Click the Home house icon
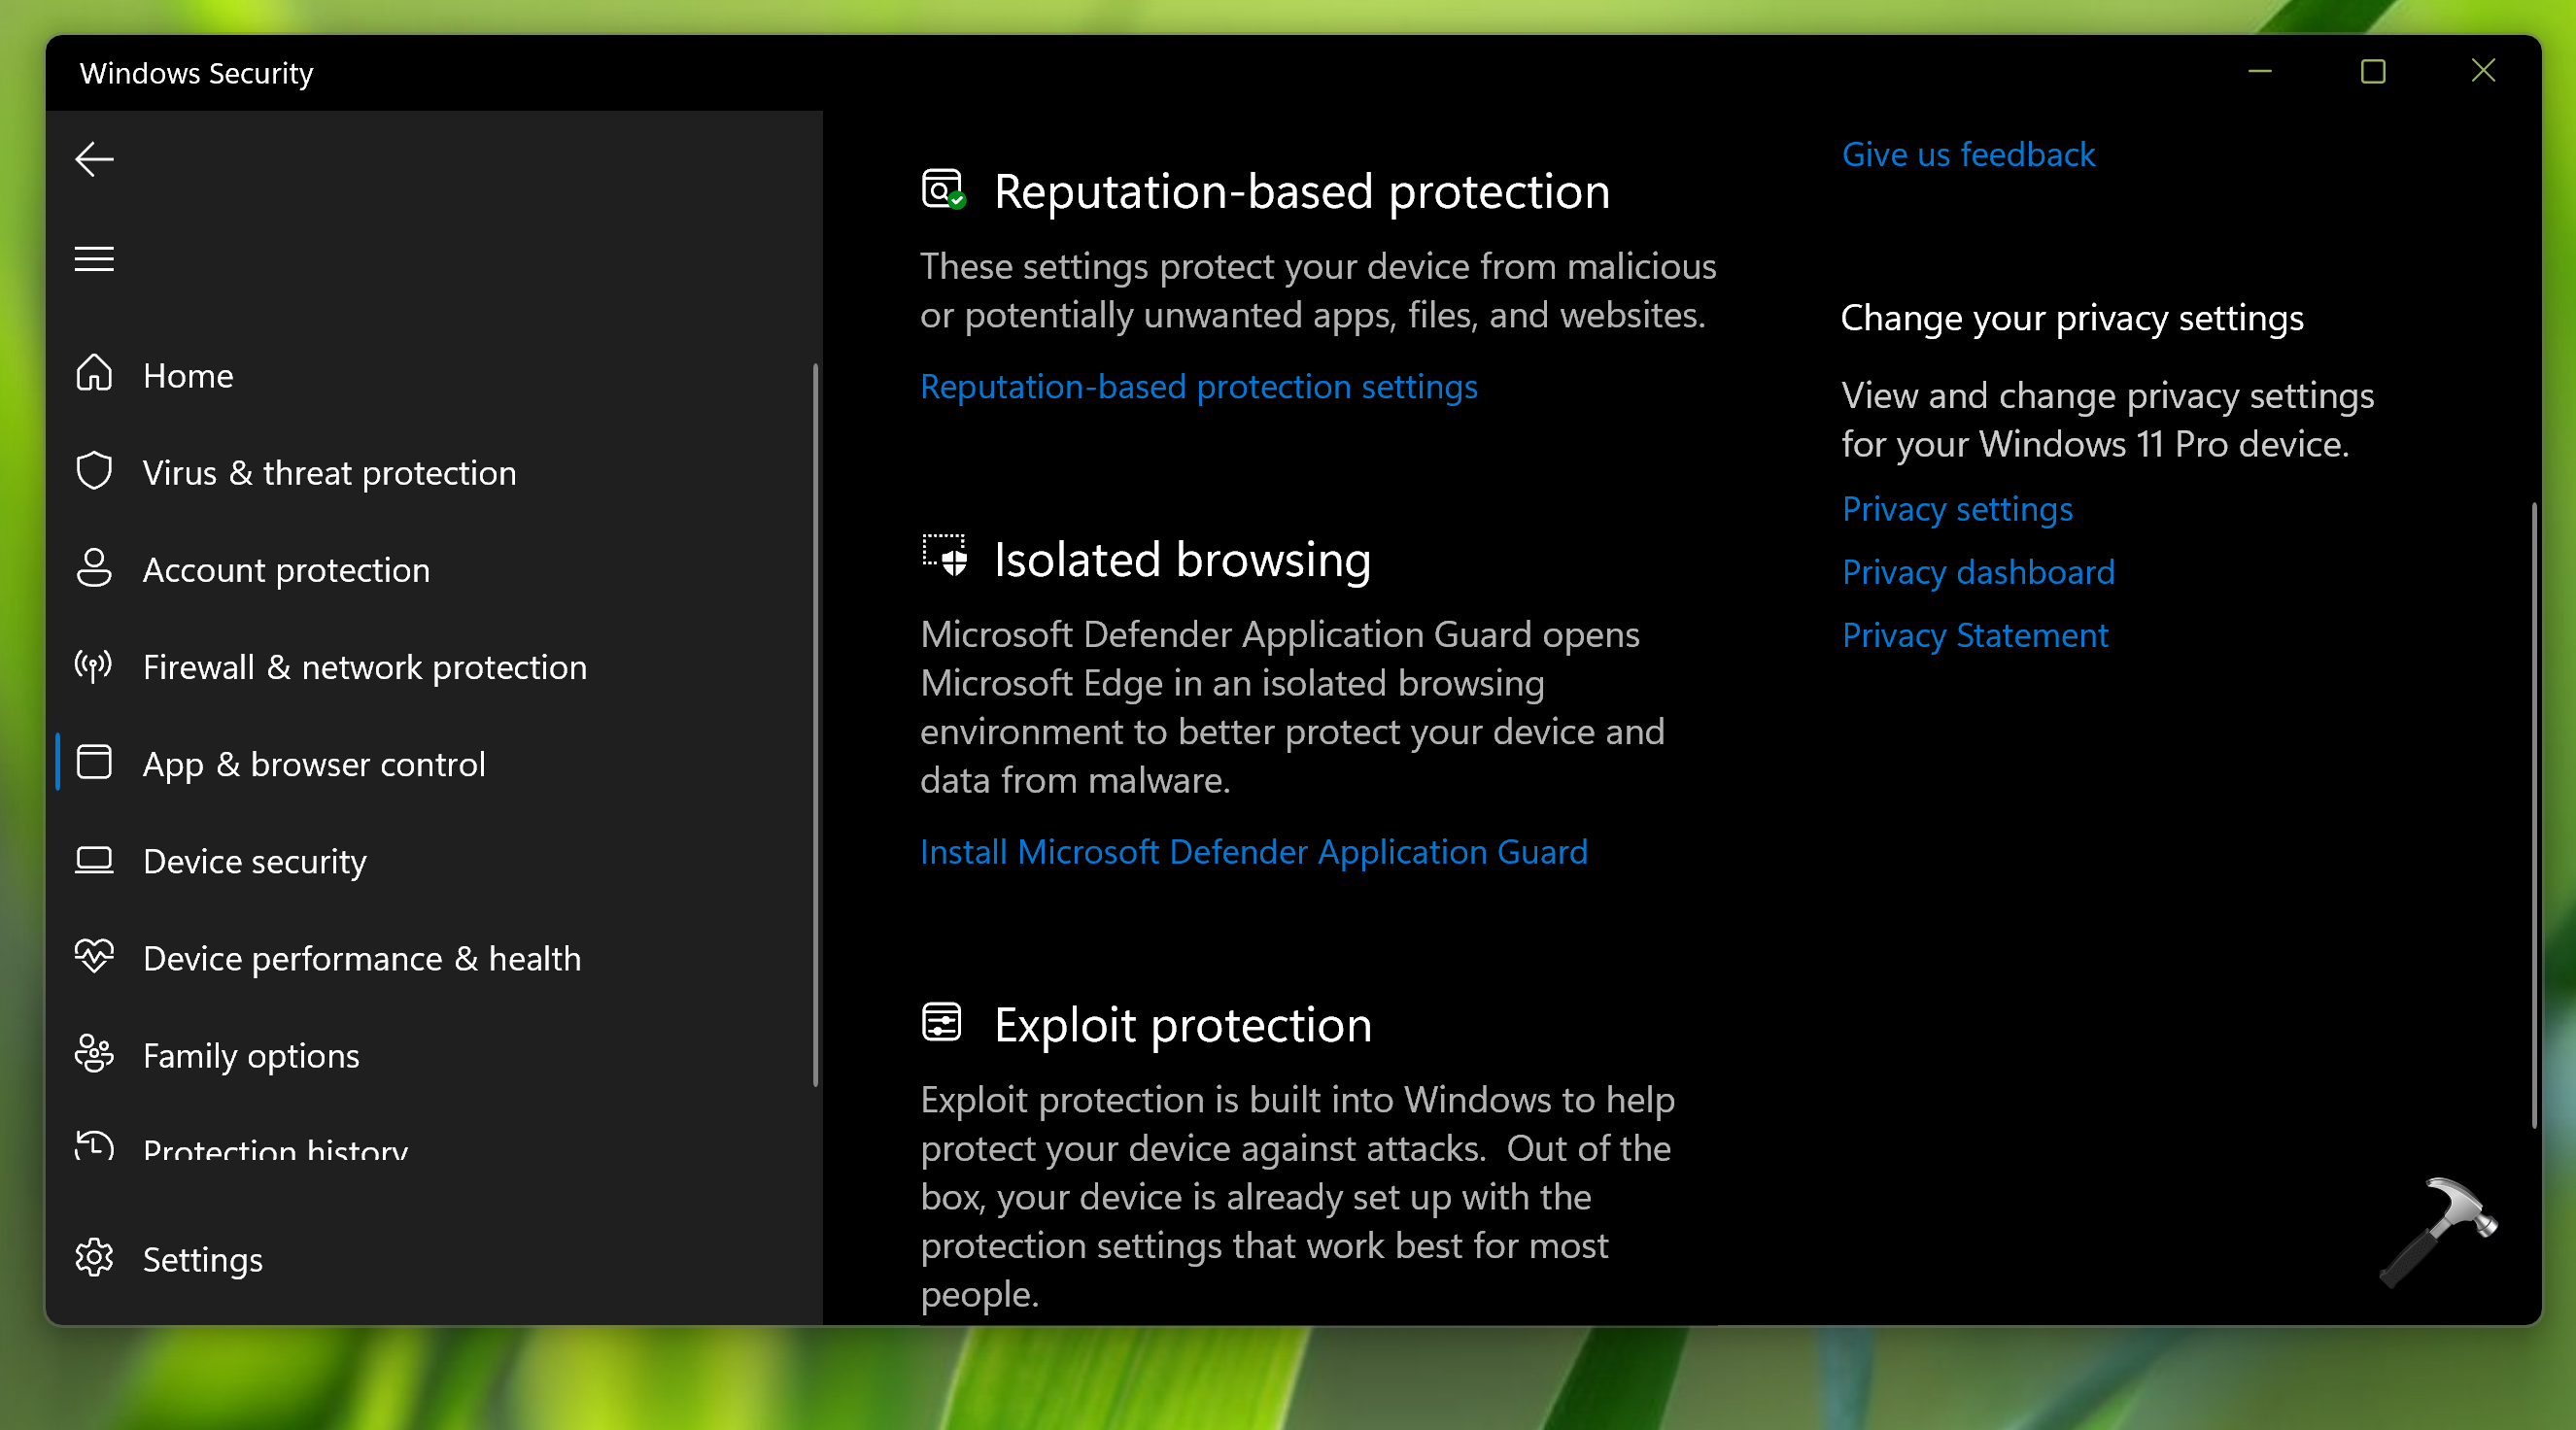 coord(94,374)
